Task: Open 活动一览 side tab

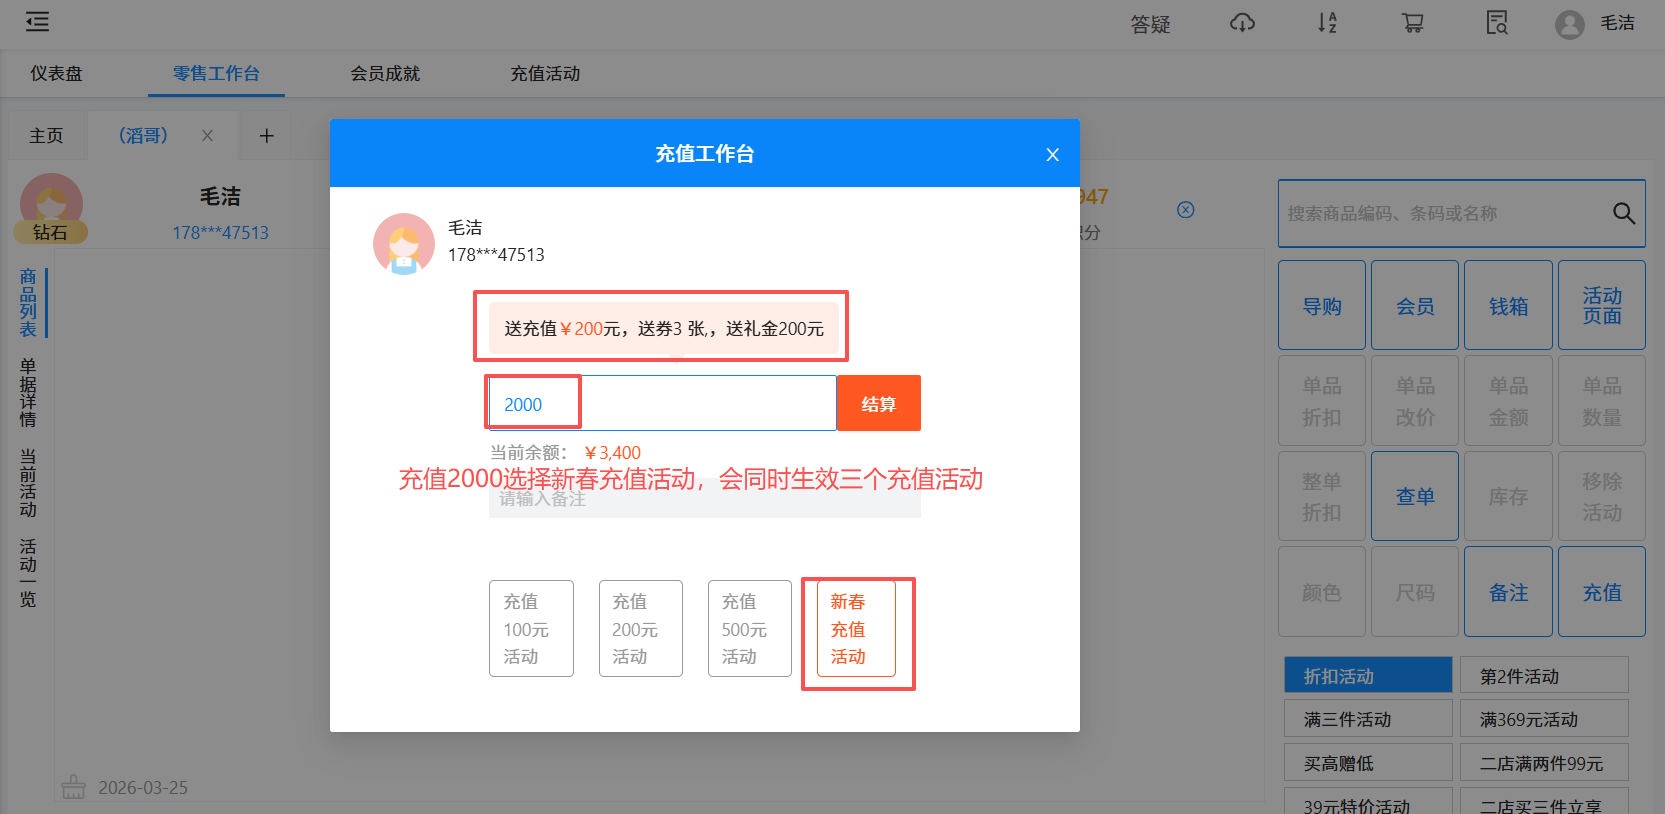Action: point(28,572)
